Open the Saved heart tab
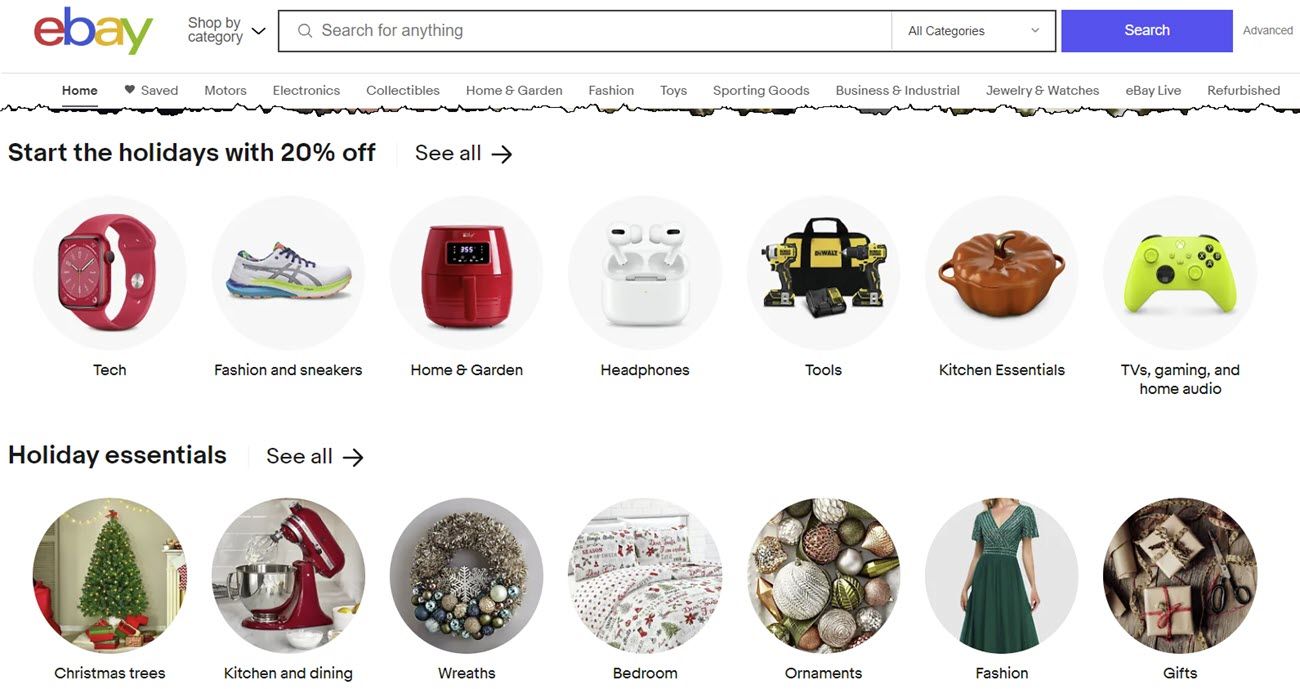 point(151,90)
